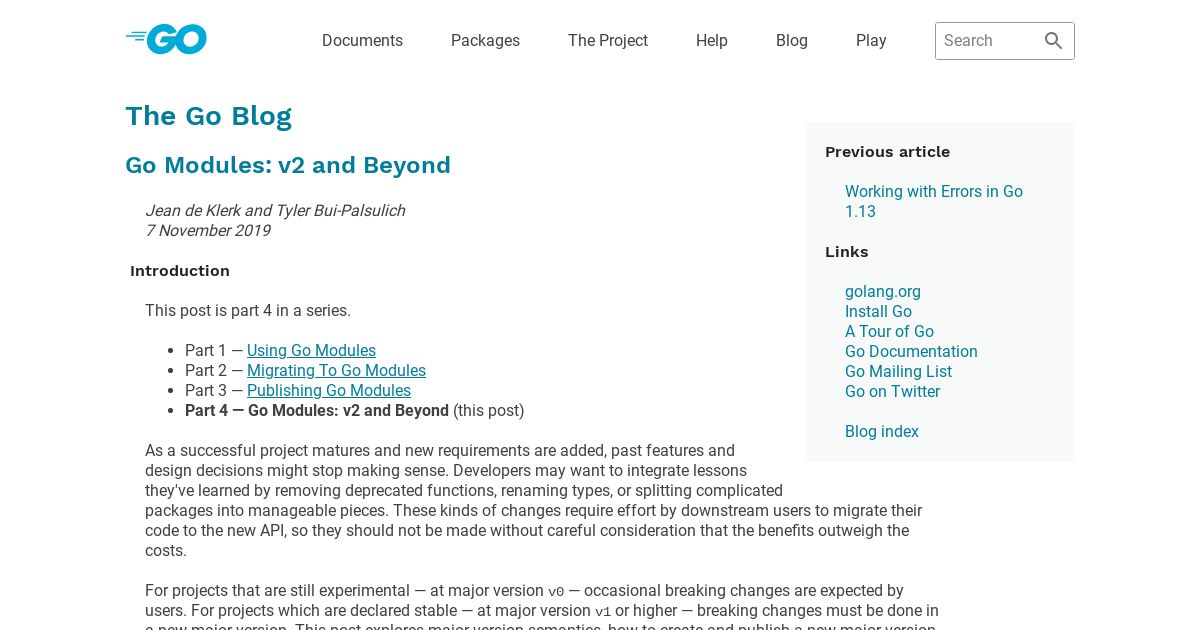Open the Publishing Go Modules link
The image size is (1200, 630).
pos(329,391)
